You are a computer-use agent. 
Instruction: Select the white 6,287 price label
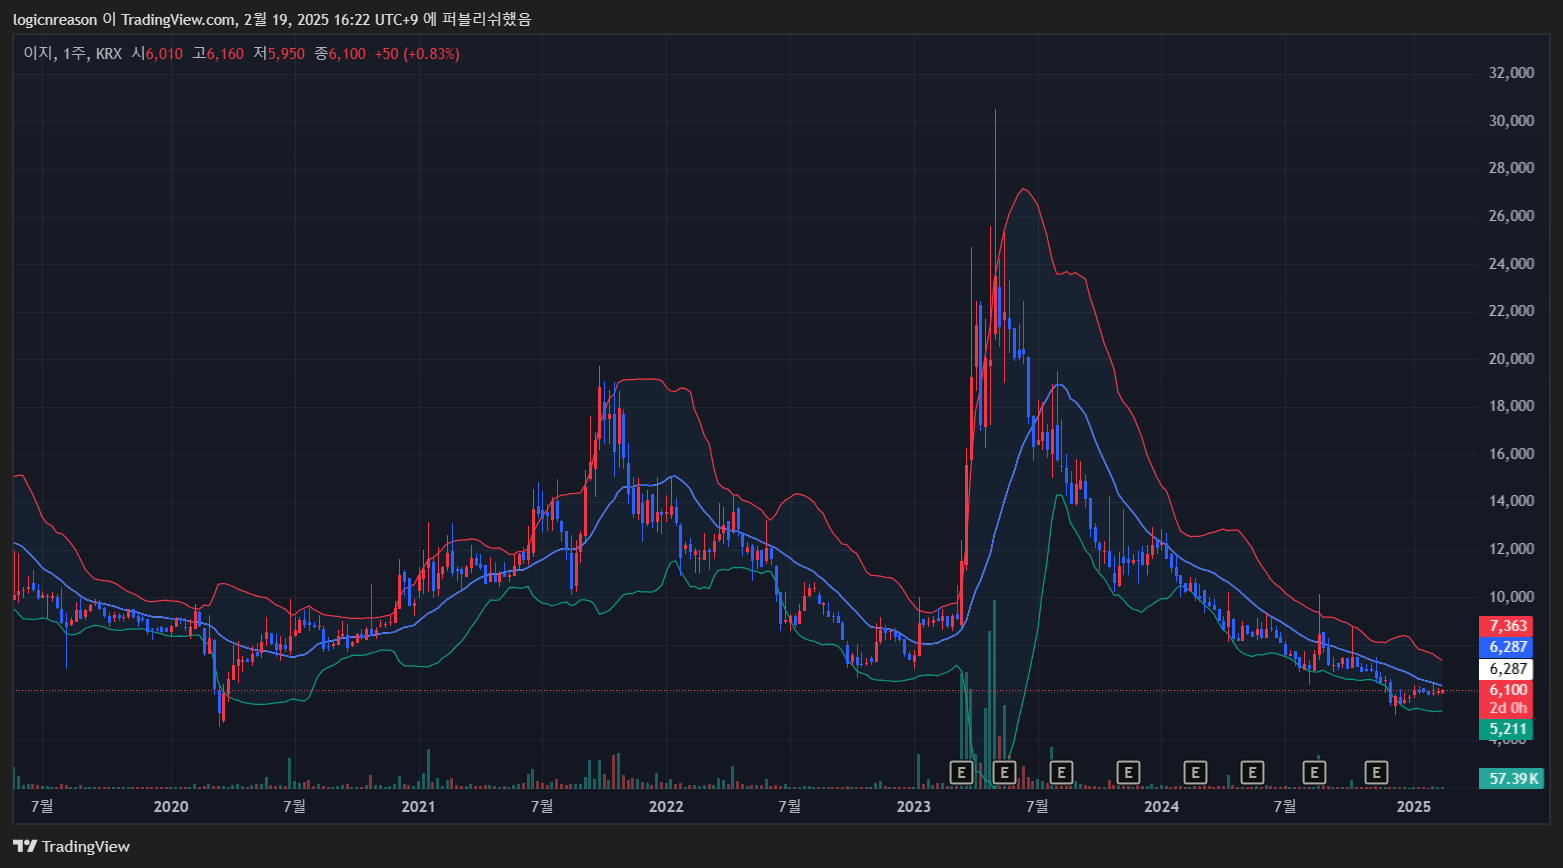(x=1505, y=669)
